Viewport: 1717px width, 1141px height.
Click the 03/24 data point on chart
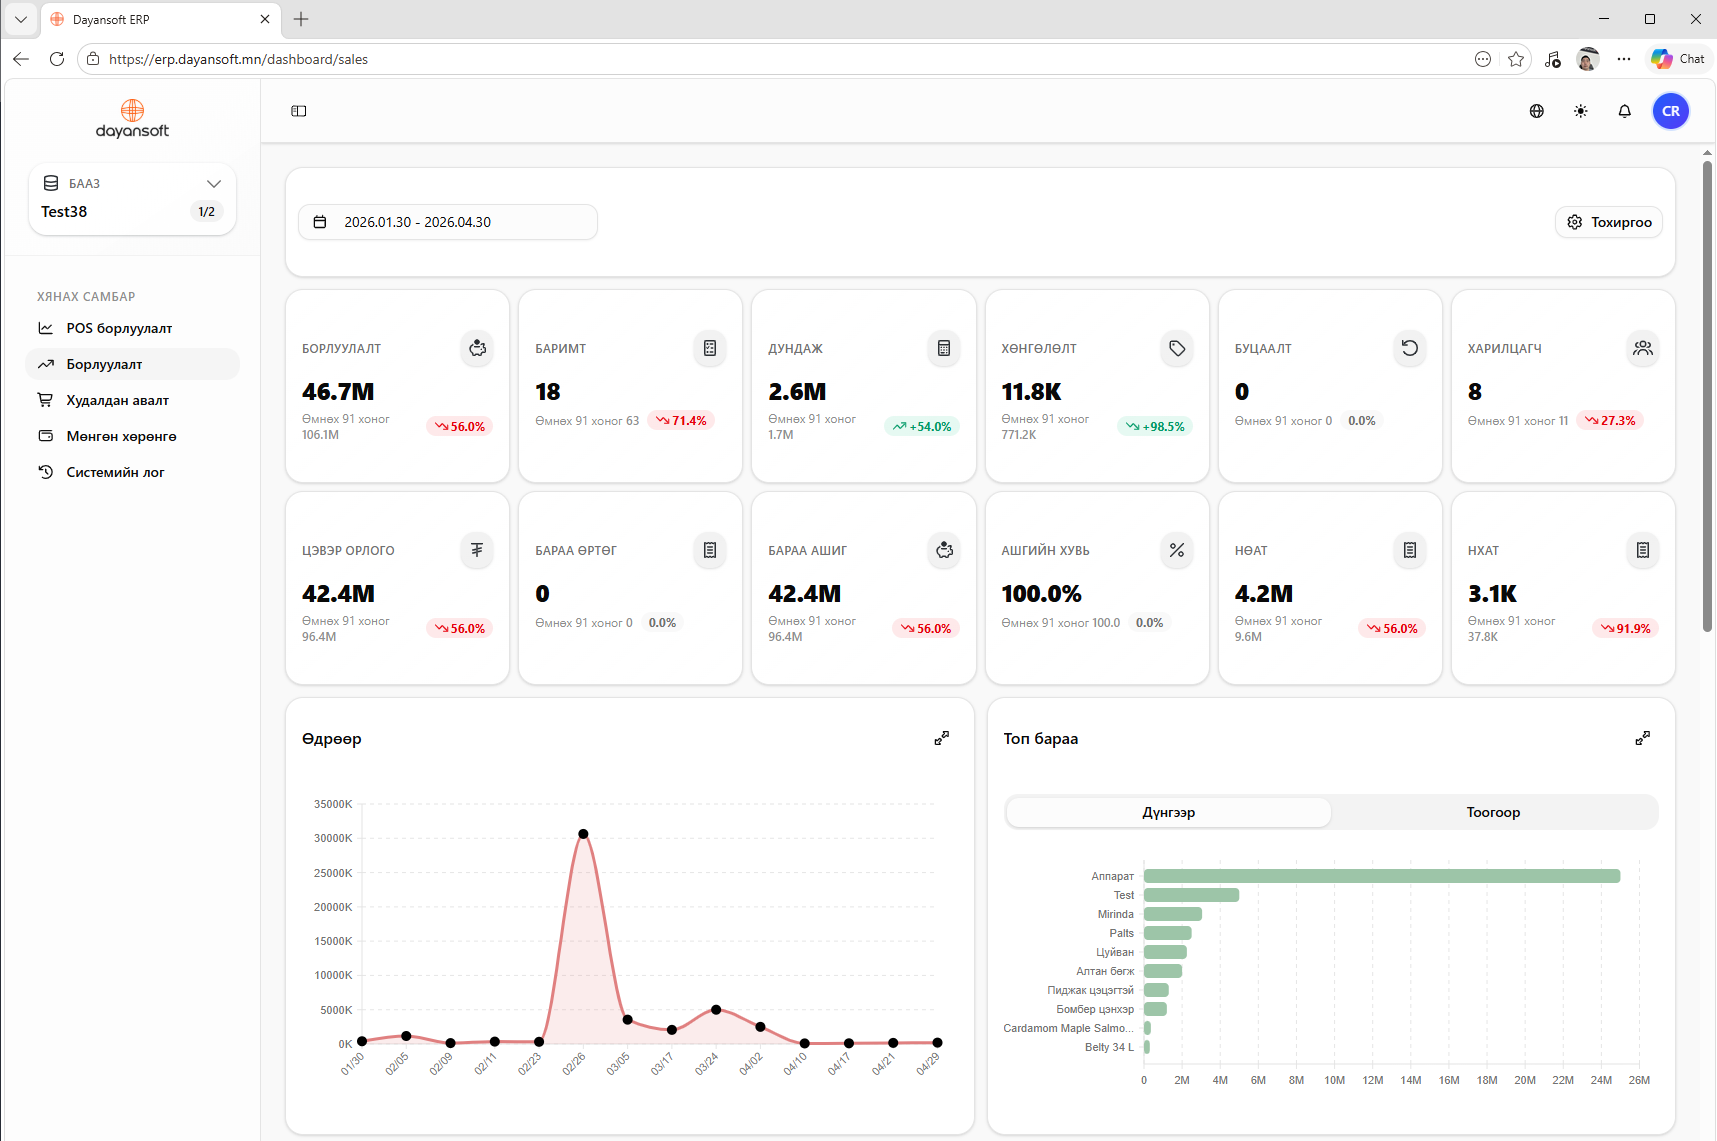(x=716, y=1010)
